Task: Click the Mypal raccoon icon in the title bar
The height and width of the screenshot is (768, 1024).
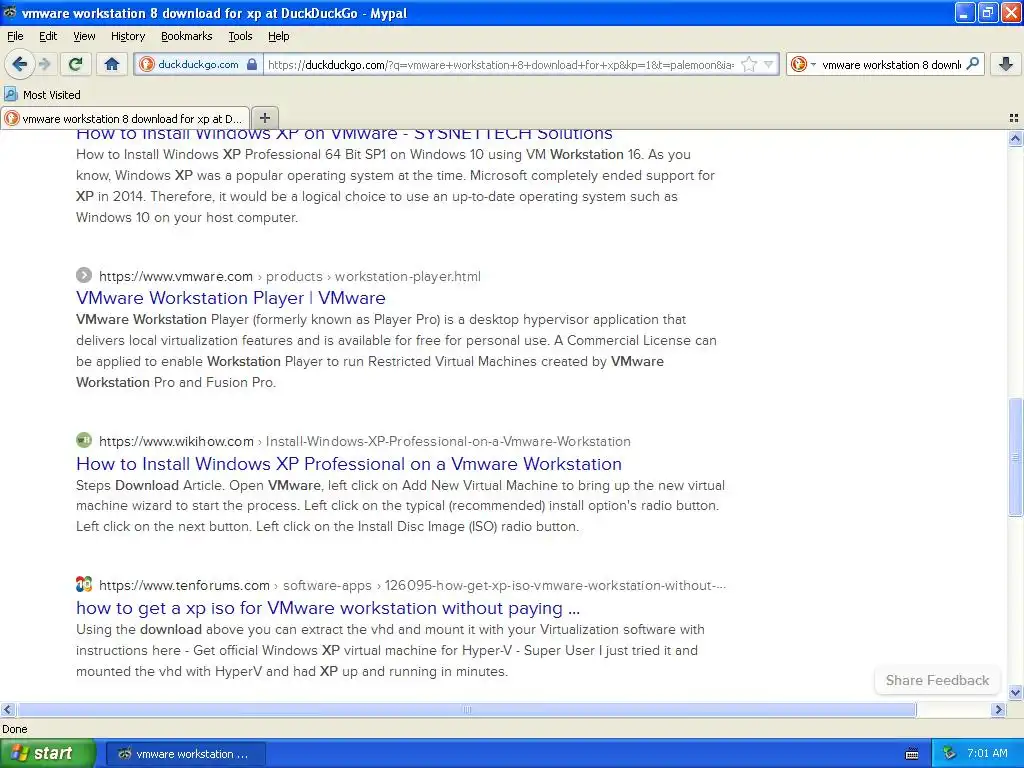Action: [9, 12]
